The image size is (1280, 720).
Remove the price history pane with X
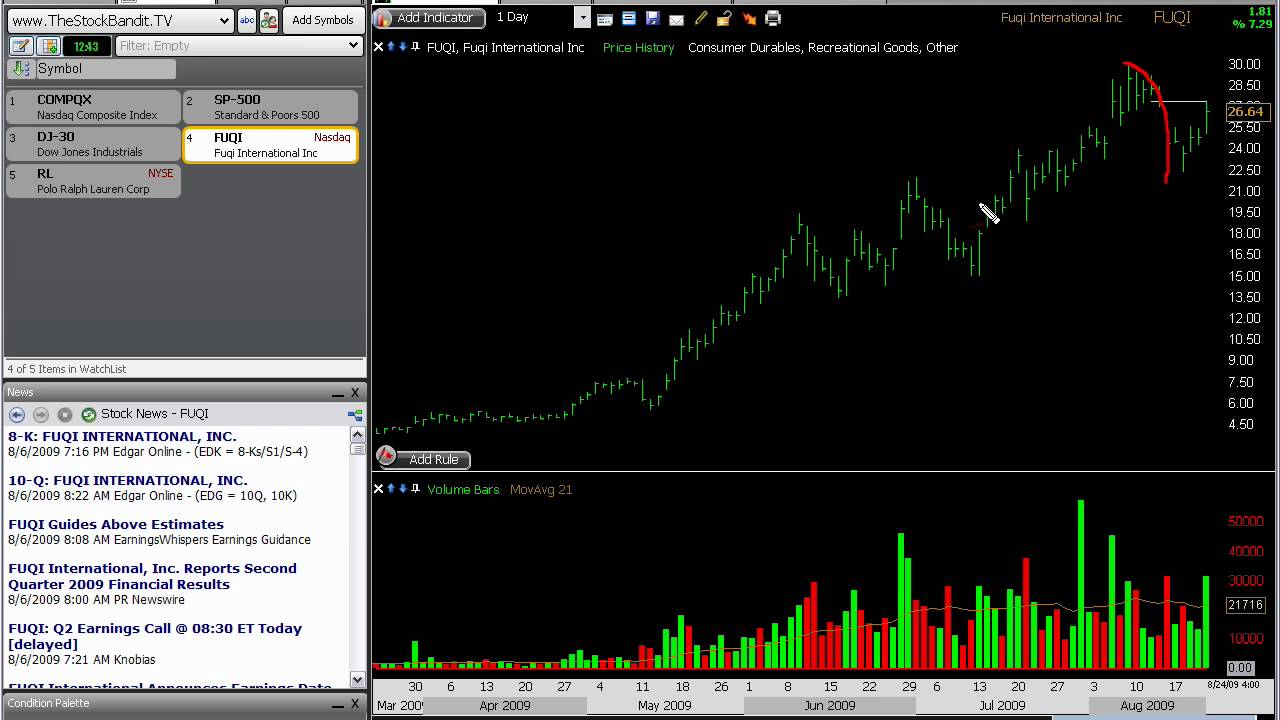[x=379, y=47]
